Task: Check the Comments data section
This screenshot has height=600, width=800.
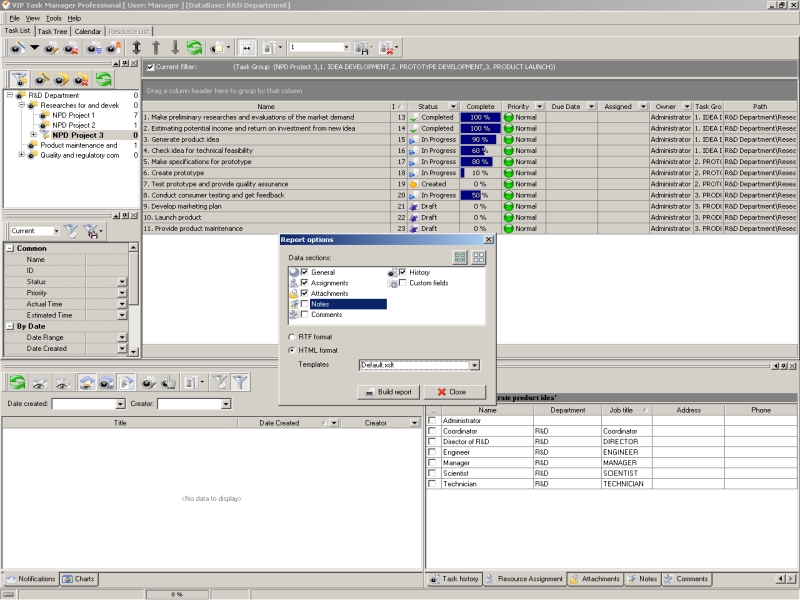Action: click(x=305, y=315)
